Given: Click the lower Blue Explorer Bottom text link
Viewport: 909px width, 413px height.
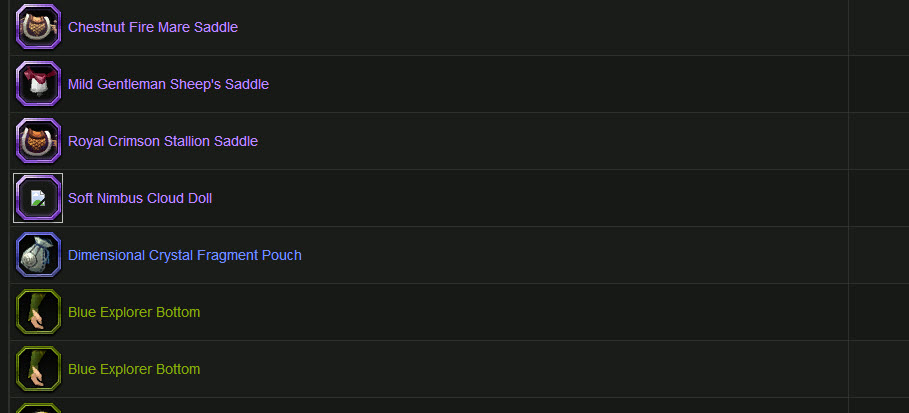Looking at the screenshot, I should pyautogui.click(x=134, y=369).
